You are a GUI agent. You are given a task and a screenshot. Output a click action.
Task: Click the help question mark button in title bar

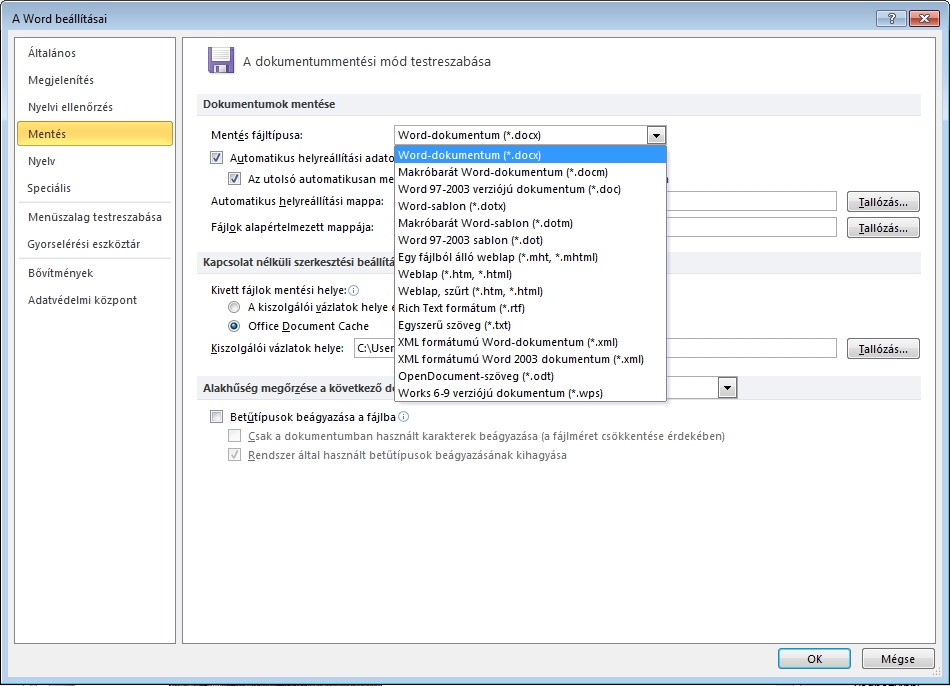coord(891,18)
